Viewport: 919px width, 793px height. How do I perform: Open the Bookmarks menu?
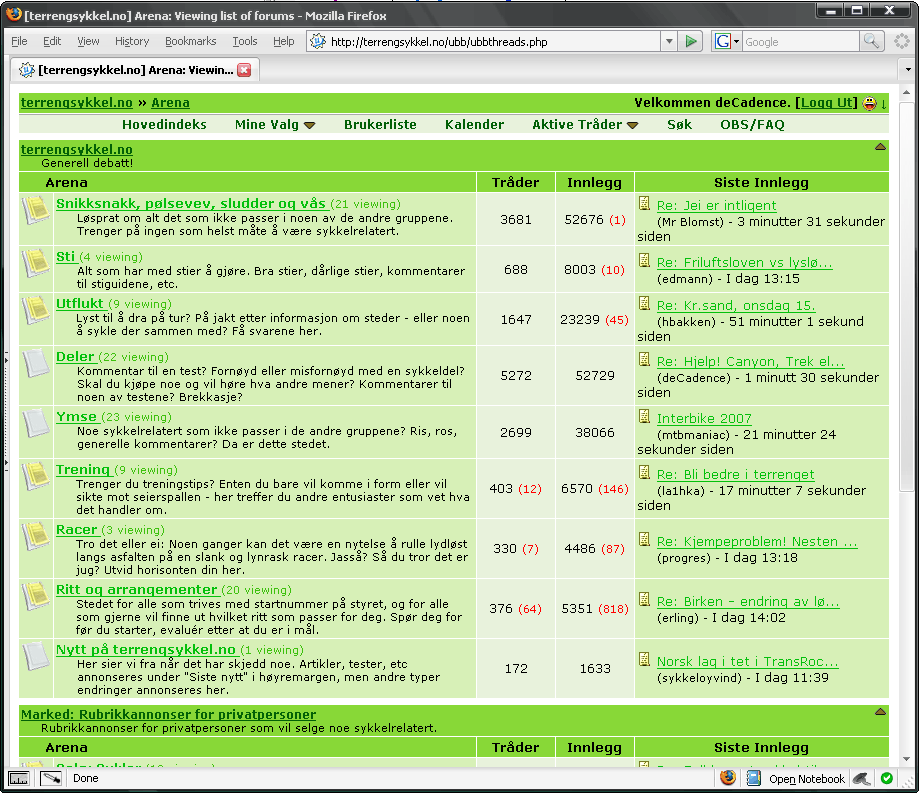tap(190, 41)
